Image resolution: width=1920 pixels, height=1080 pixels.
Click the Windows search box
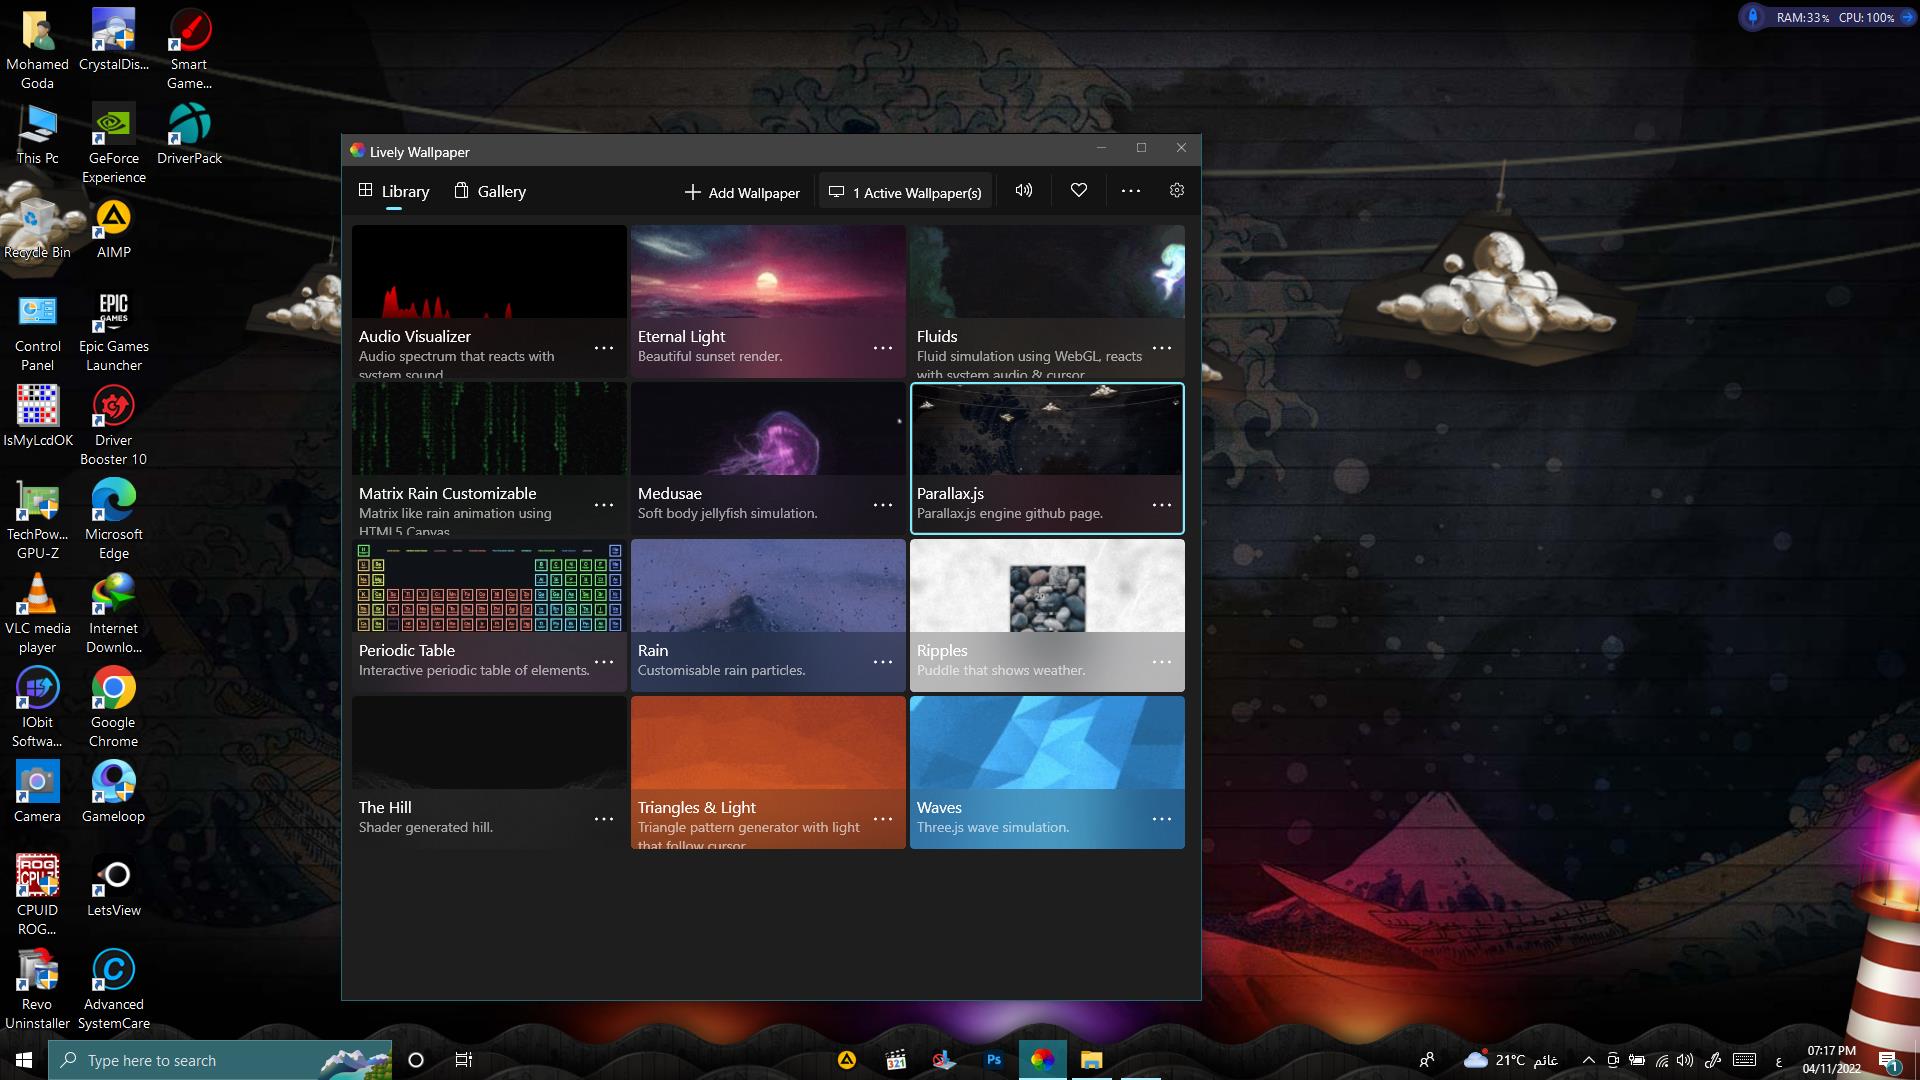200,1060
